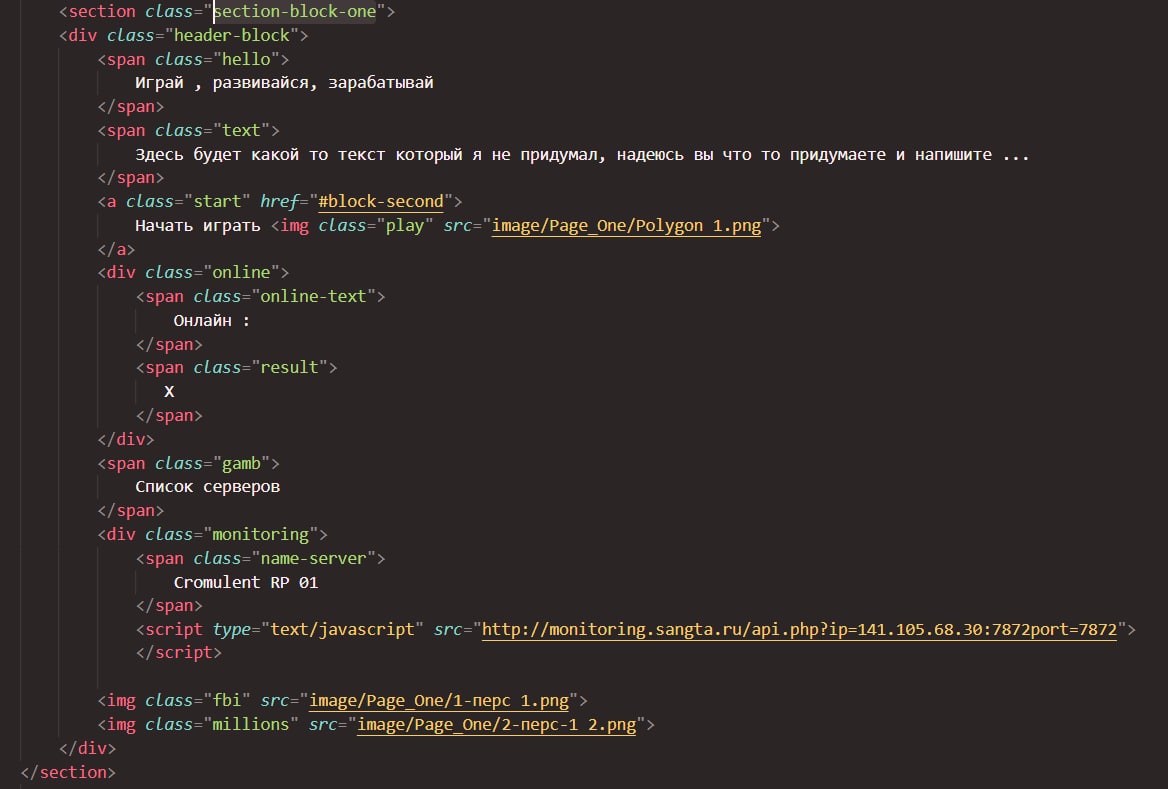This screenshot has height=789, width=1168.
Task: Follow the "#block-second" href link
Action: [x=381, y=202]
